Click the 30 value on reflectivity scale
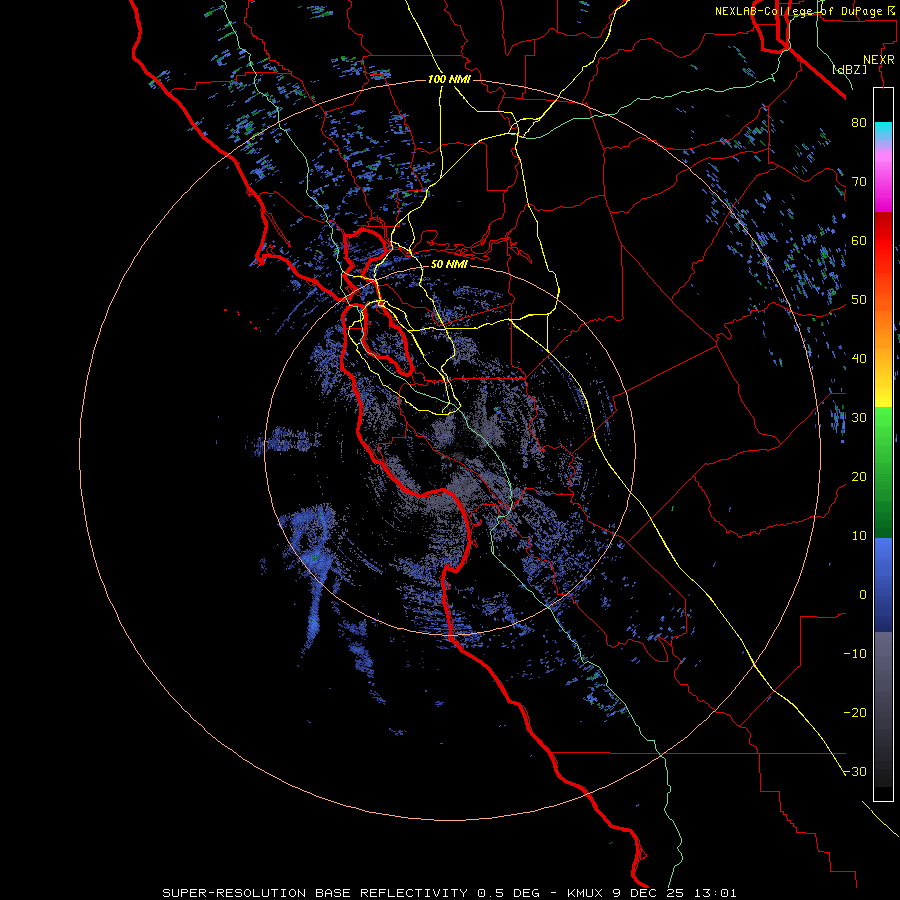900x900 pixels. tap(859, 417)
